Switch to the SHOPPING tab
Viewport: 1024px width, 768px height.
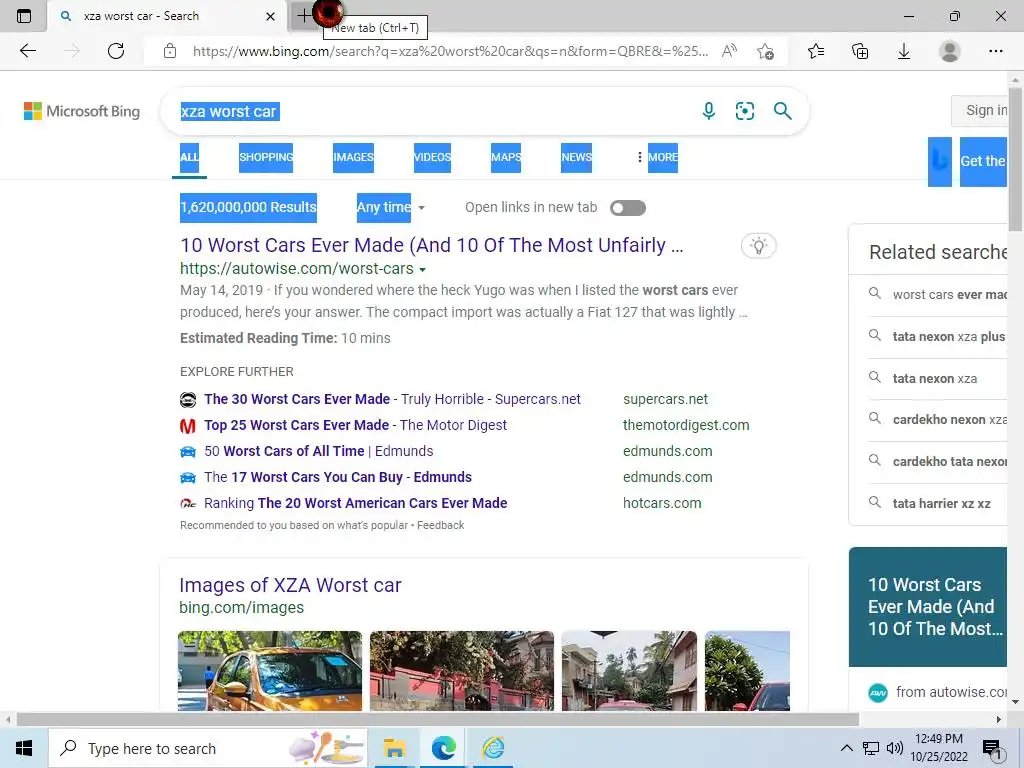[x=266, y=157]
